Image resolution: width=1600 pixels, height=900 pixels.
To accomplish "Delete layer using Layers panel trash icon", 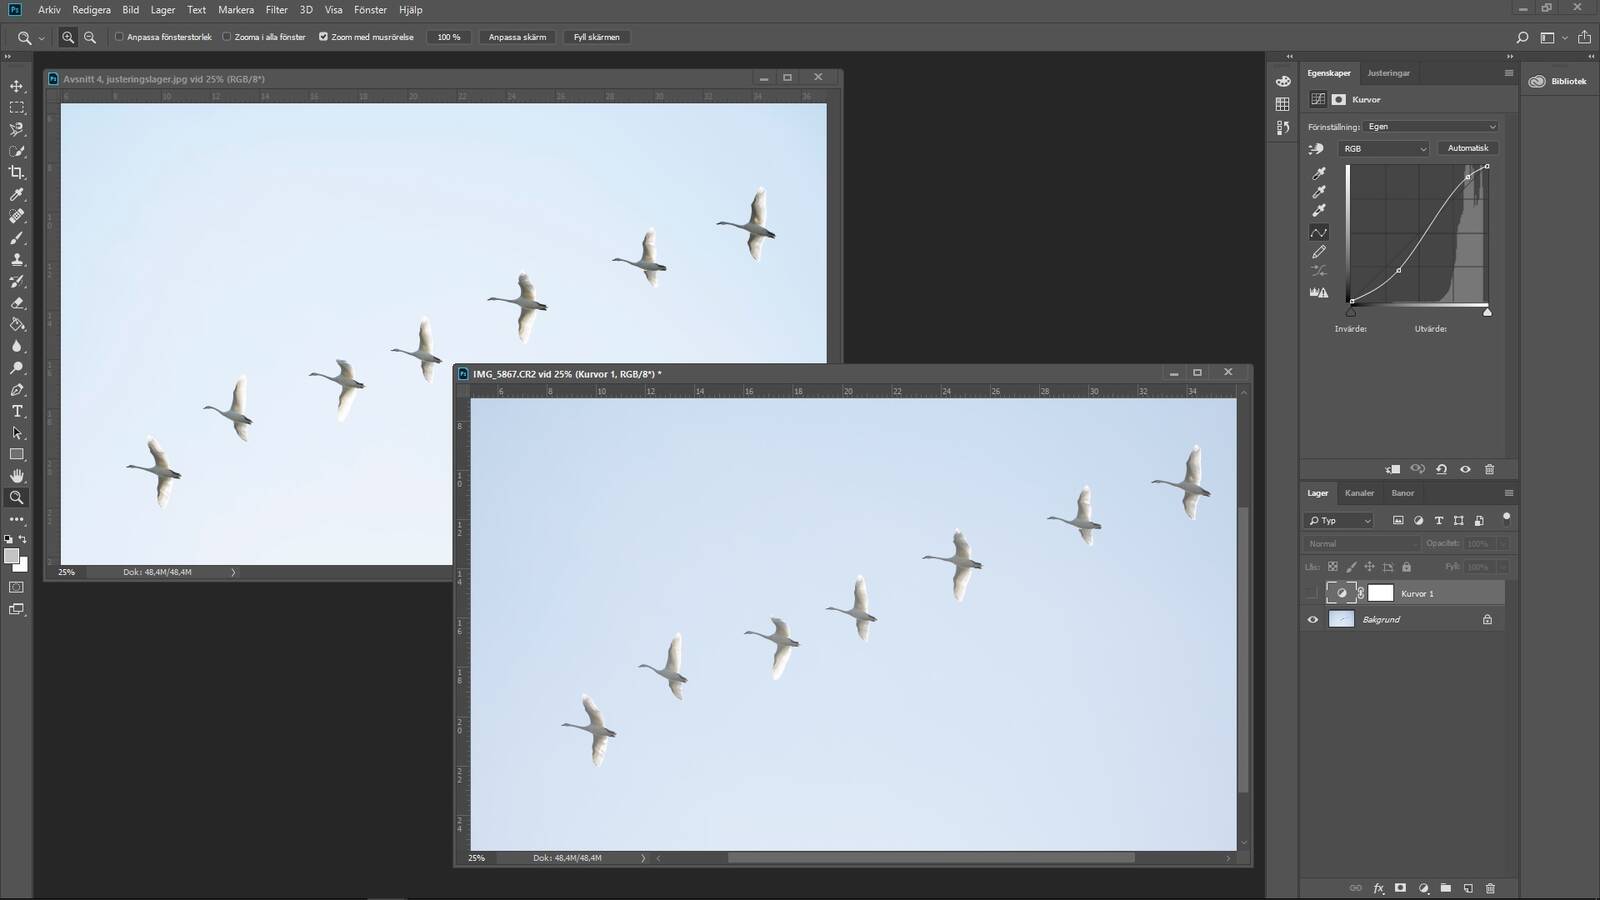I will tap(1490, 888).
